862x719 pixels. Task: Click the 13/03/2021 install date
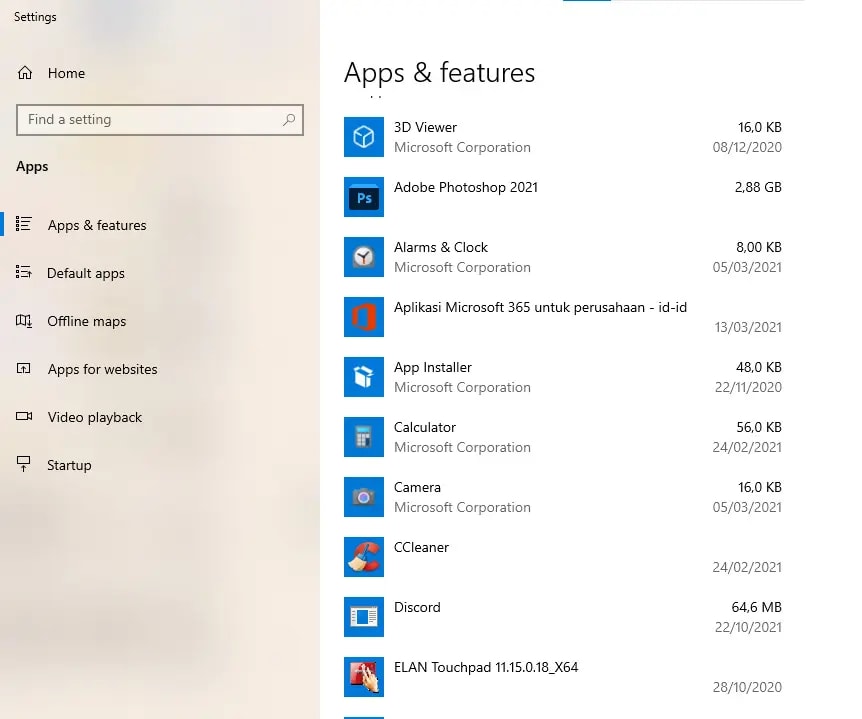click(x=748, y=327)
